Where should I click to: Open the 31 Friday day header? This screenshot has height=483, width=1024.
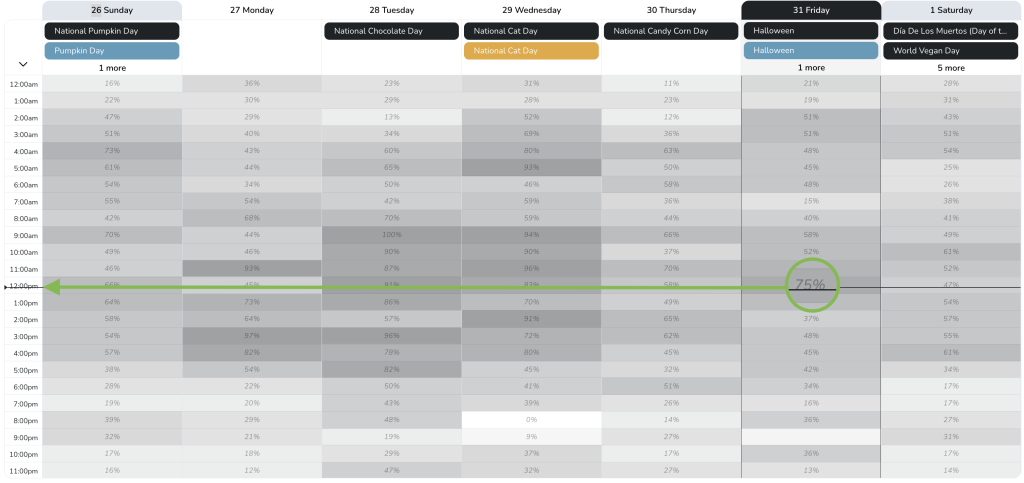[811, 10]
